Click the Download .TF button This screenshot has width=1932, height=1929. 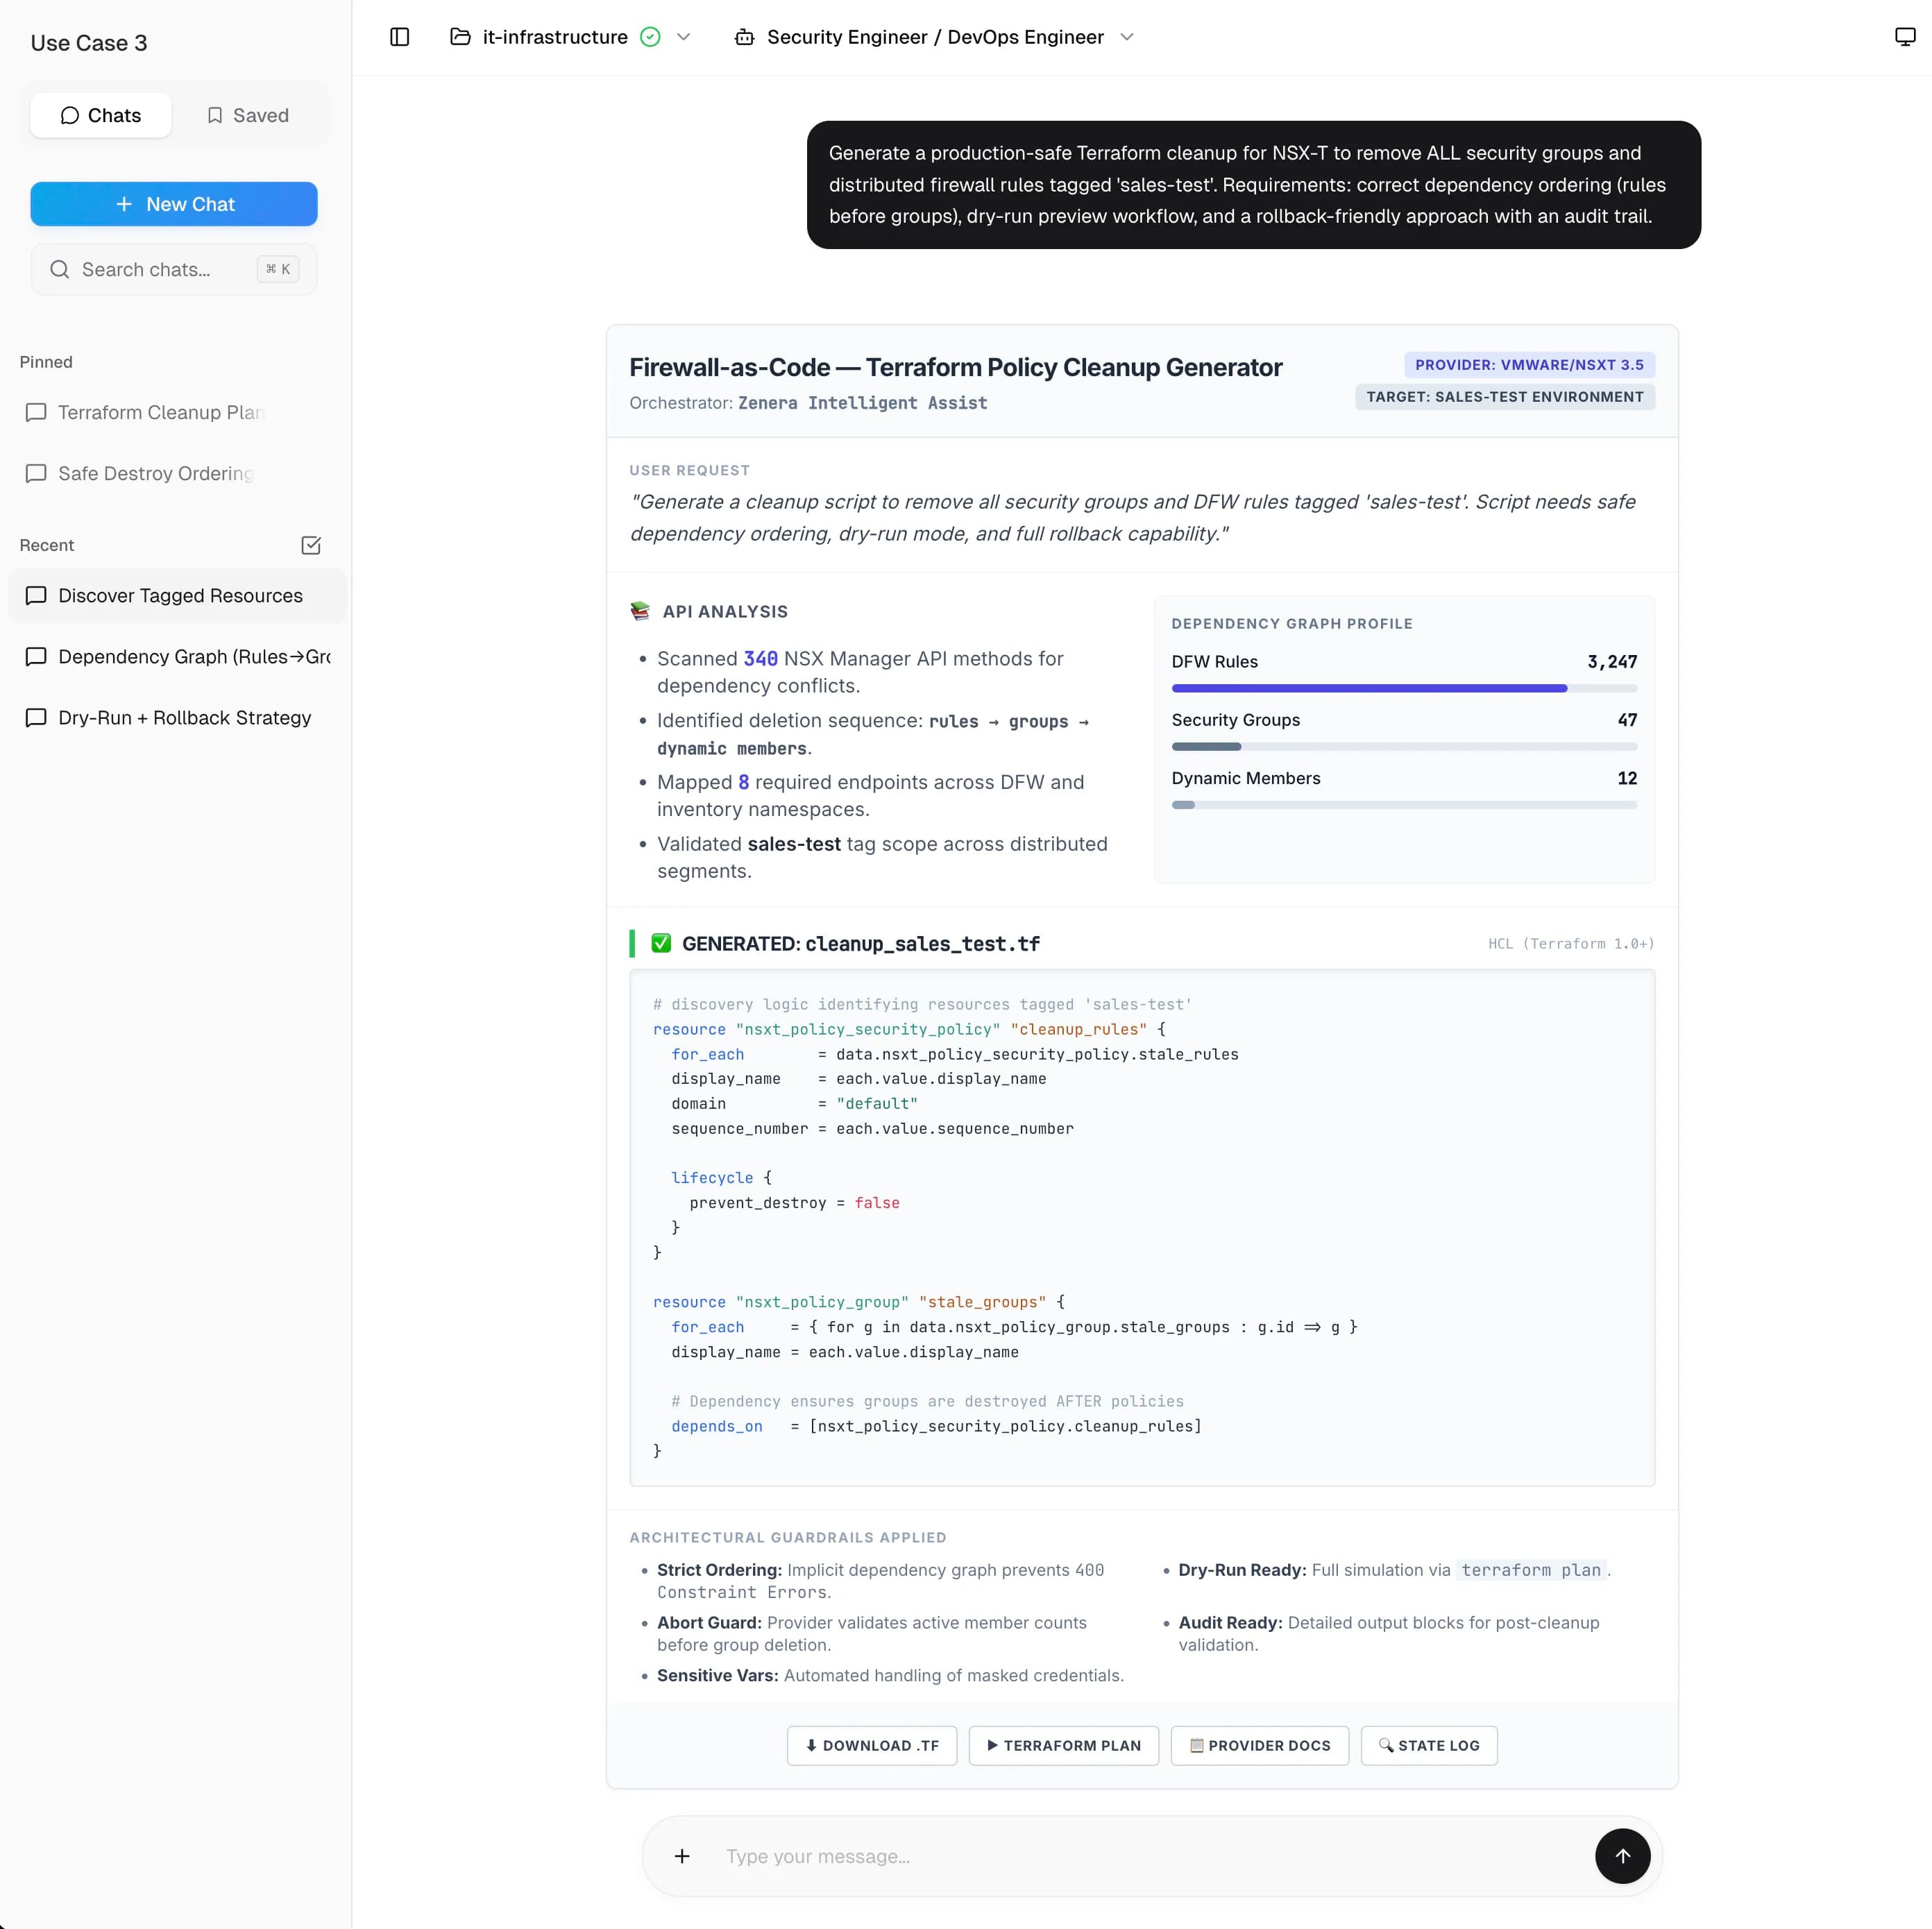871,1745
